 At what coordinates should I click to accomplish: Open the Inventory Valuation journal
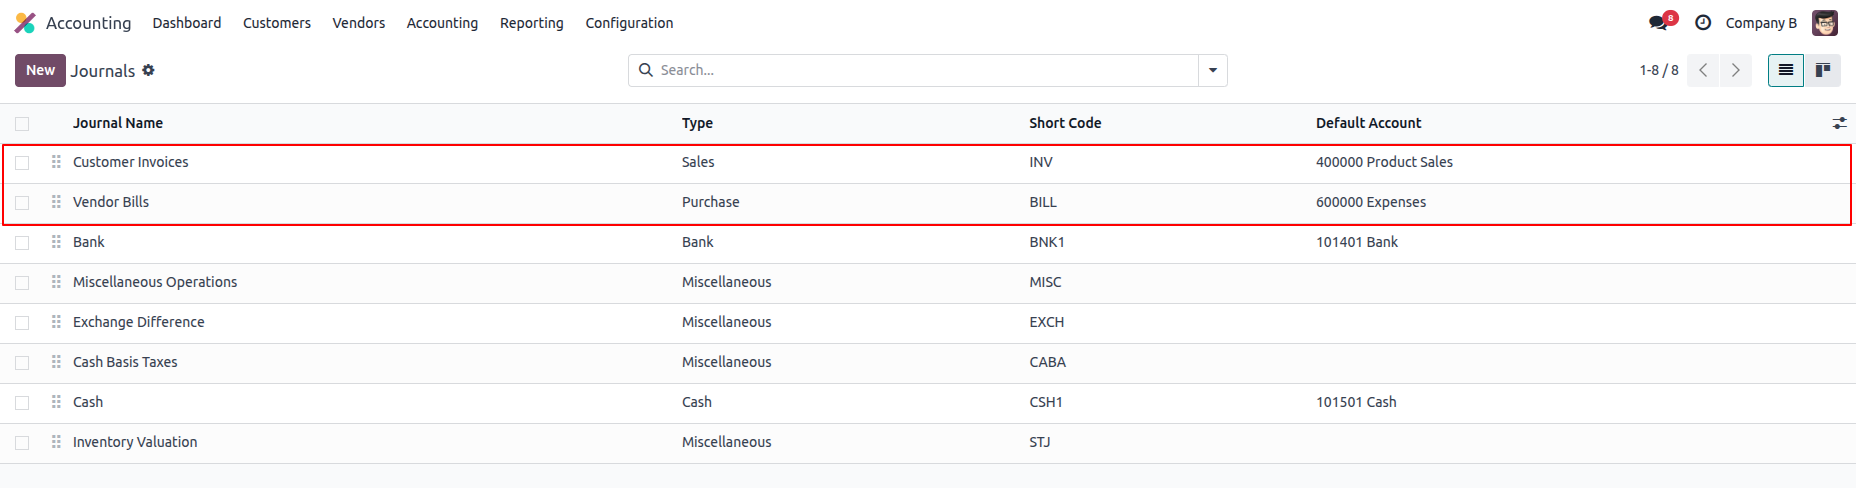(x=135, y=442)
